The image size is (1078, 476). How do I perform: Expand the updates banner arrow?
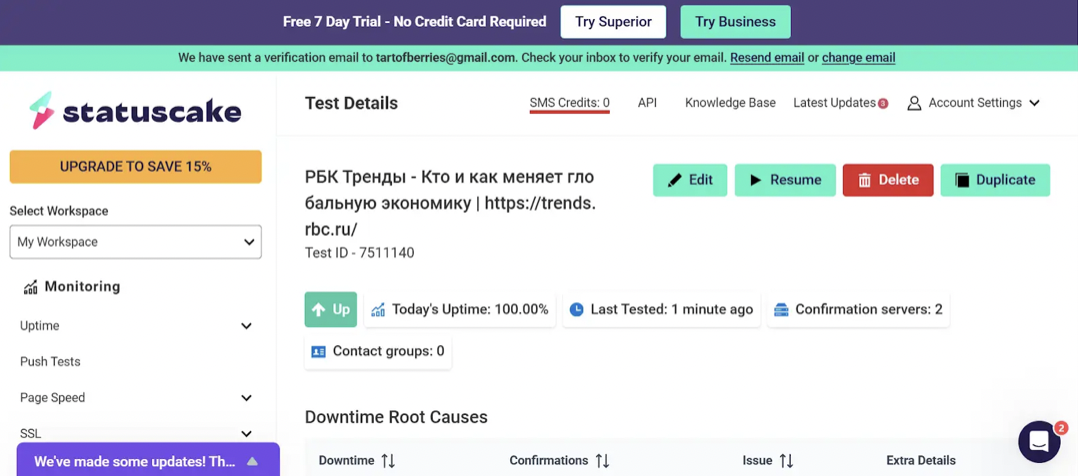(x=252, y=461)
